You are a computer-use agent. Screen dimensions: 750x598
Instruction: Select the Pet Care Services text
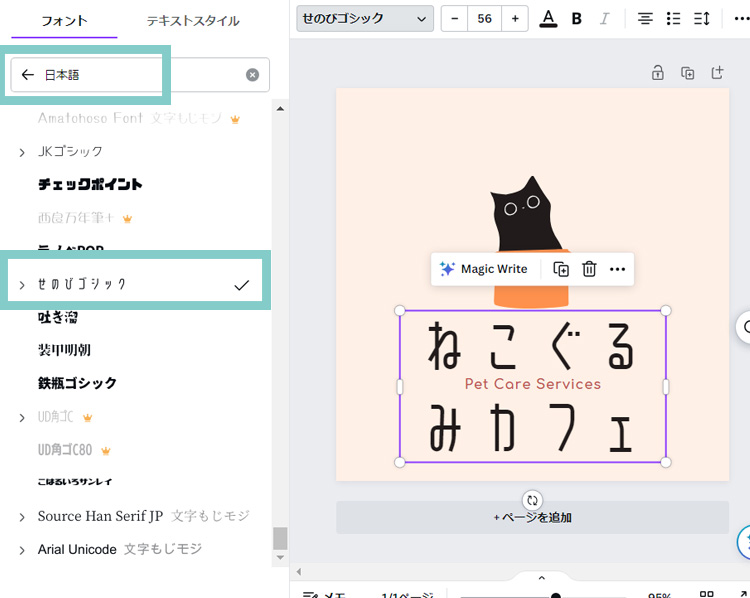coord(532,384)
